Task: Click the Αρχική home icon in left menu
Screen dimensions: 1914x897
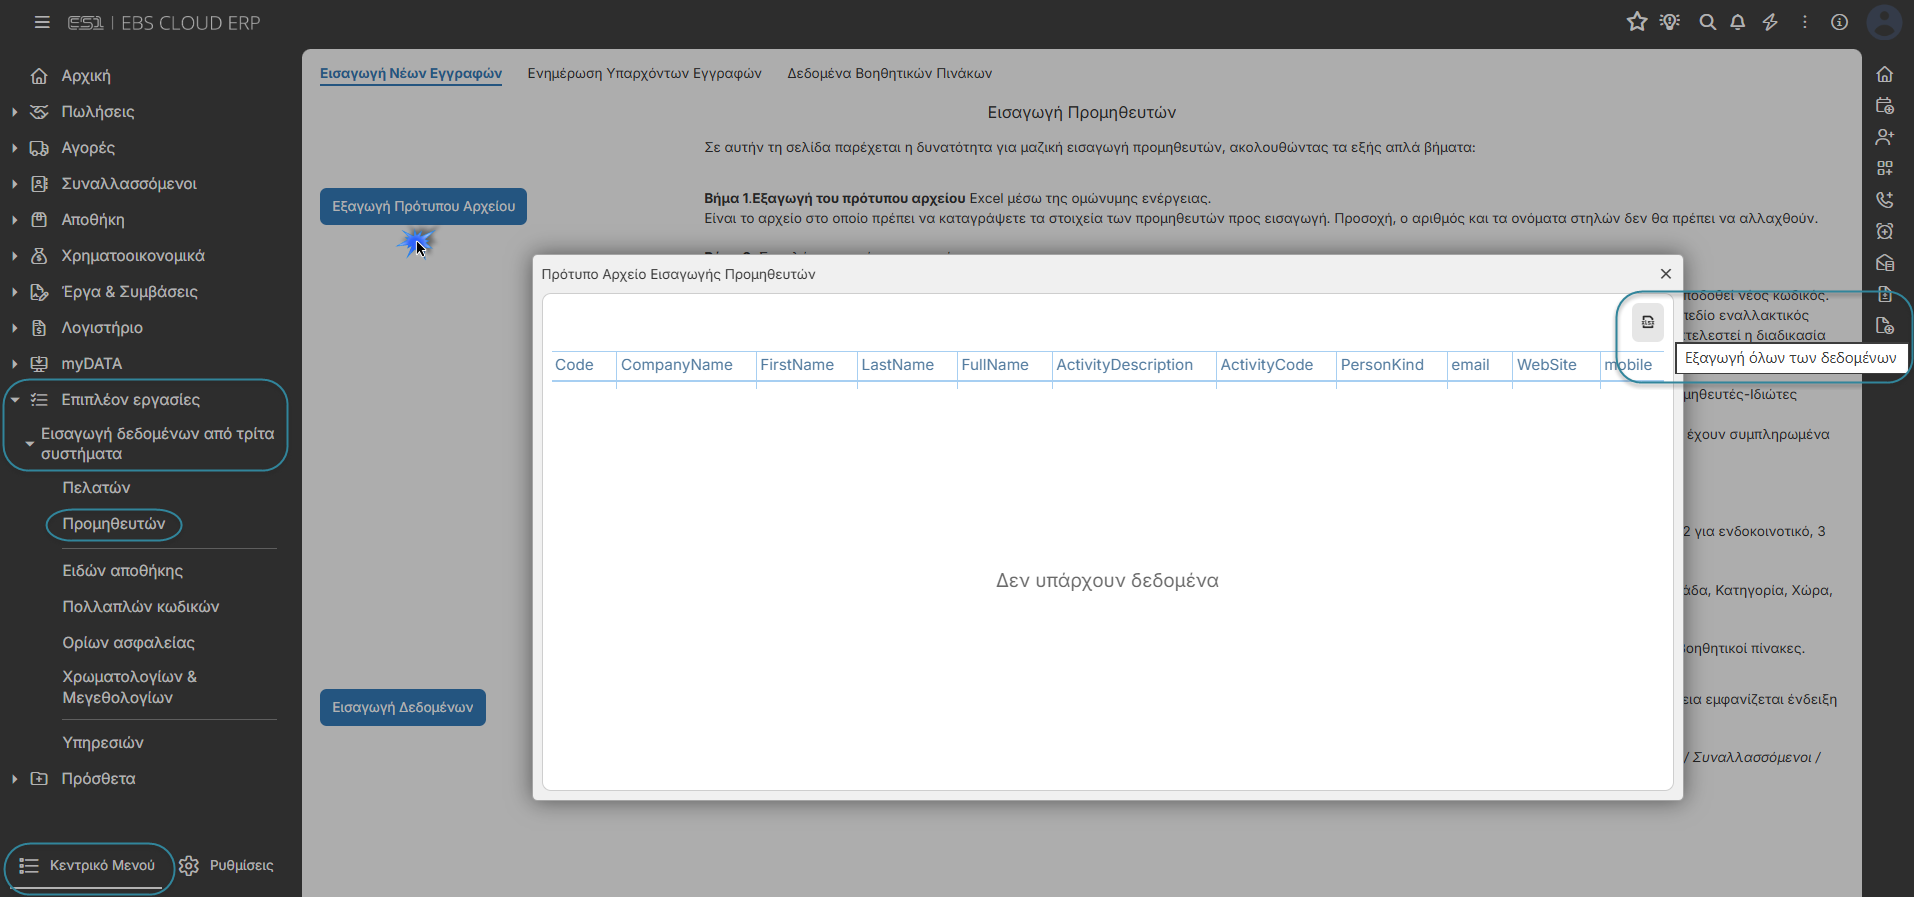Action: (39, 76)
